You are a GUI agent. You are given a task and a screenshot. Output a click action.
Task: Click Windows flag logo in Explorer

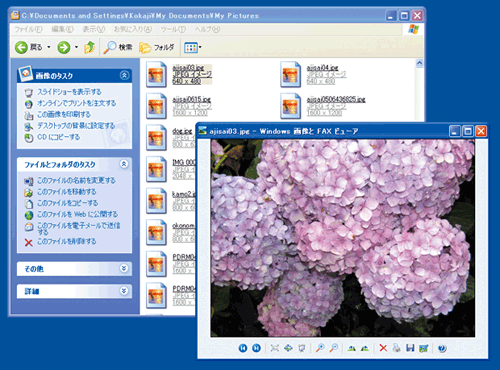tap(413, 29)
